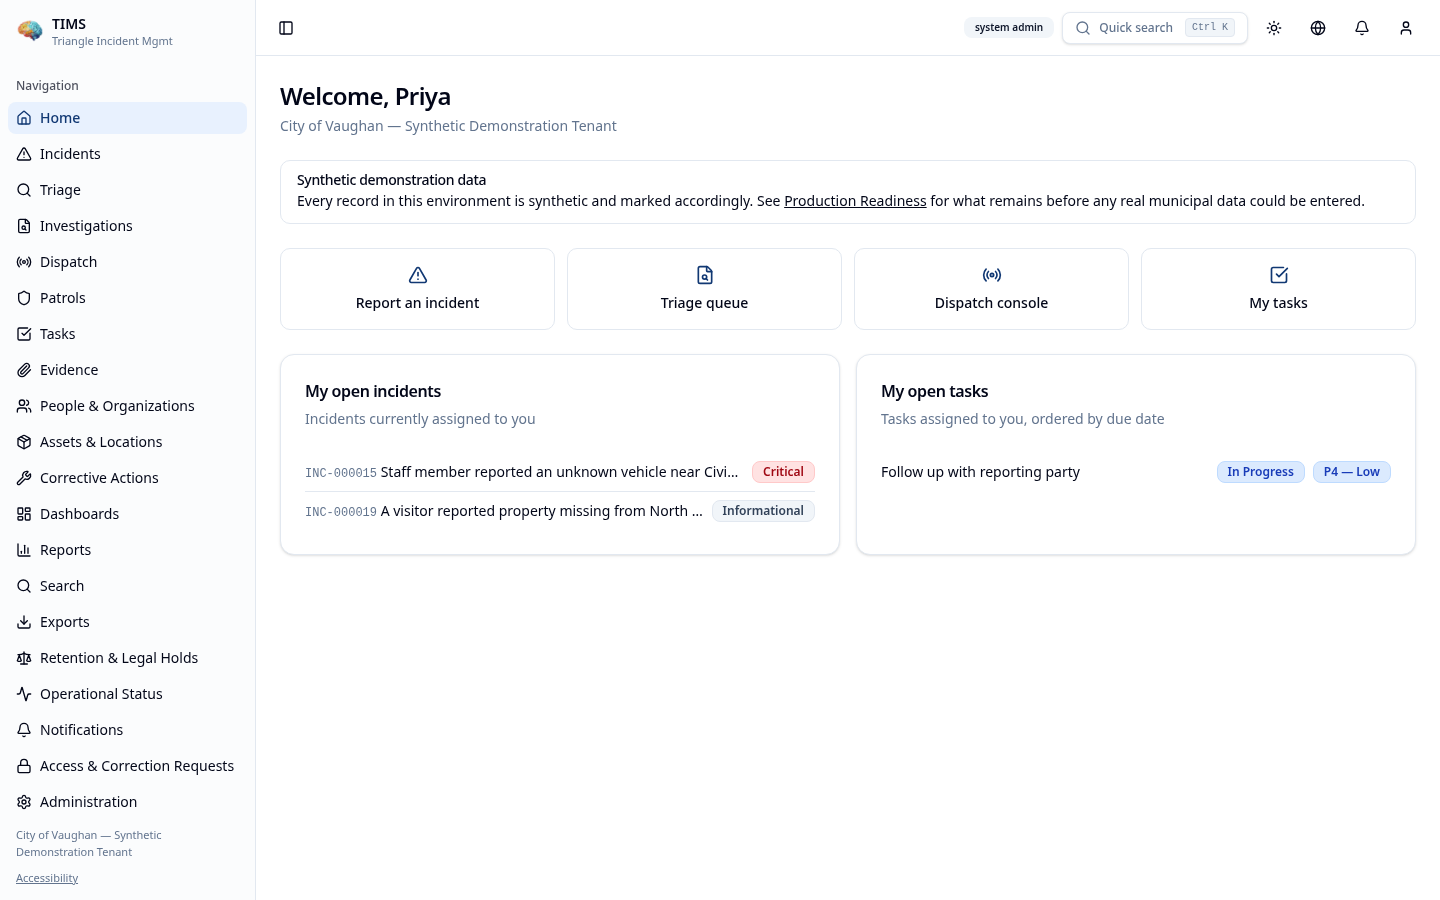The width and height of the screenshot is (1440, 900).
Task: Click the TIMS brain logo
Action: [30, 31]
